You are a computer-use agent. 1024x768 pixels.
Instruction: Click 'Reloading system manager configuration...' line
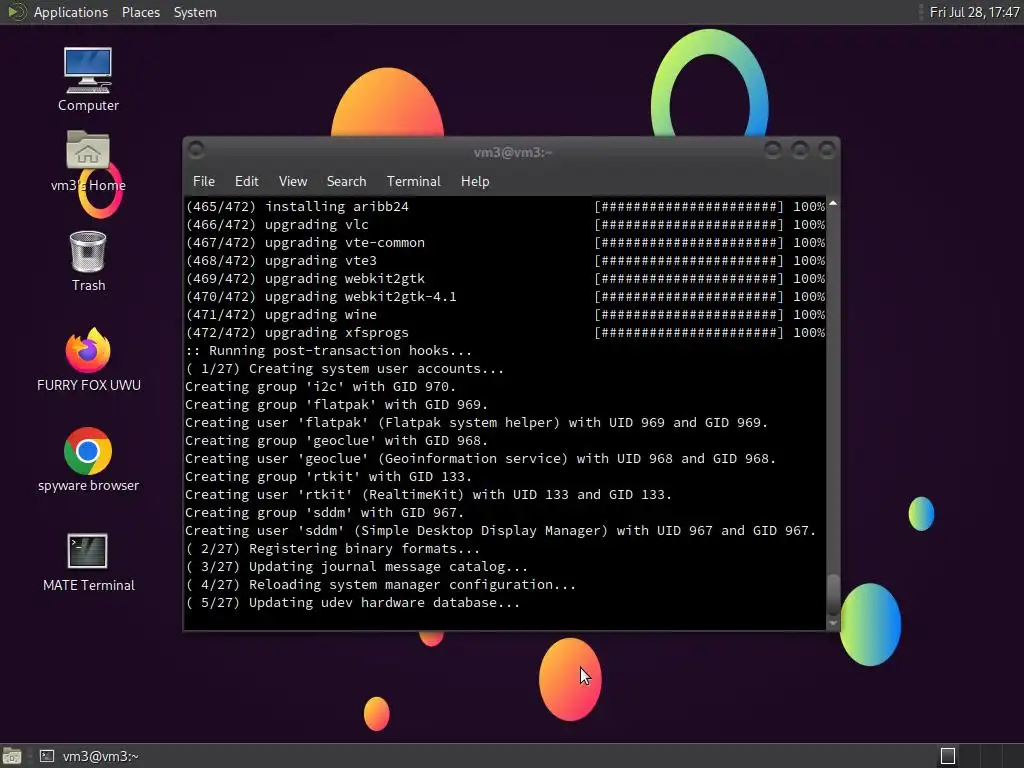[x=381, y=584]
